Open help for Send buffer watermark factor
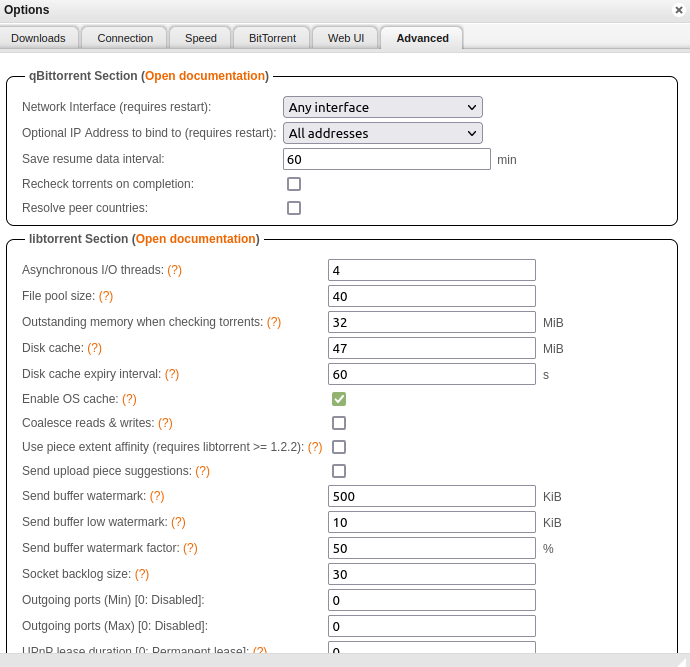 (190, 548)
